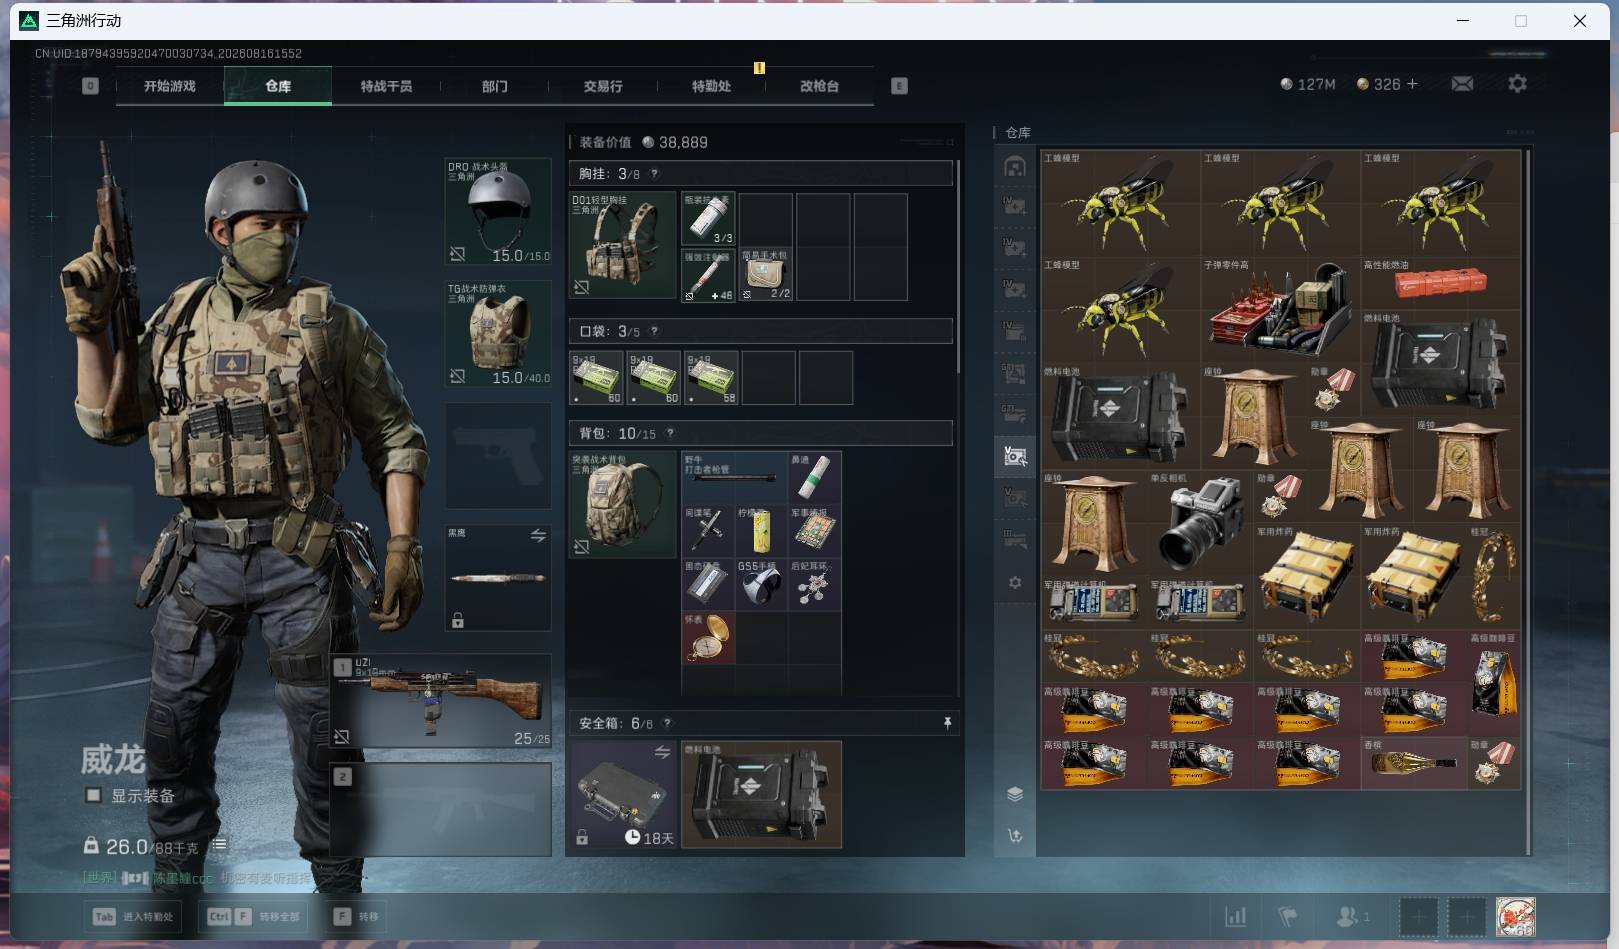The width and height of the screenshot is (1619, 949).
Task: Click the empty pistol slot
Action: coord(498,456)
